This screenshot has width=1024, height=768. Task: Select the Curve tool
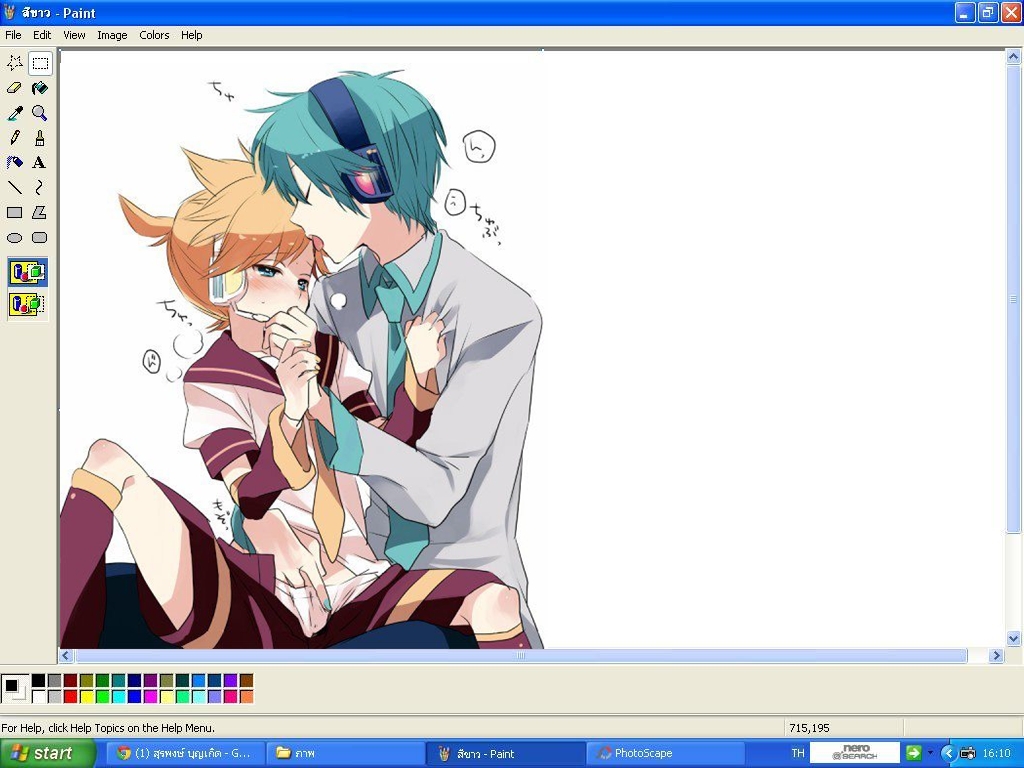40,187
